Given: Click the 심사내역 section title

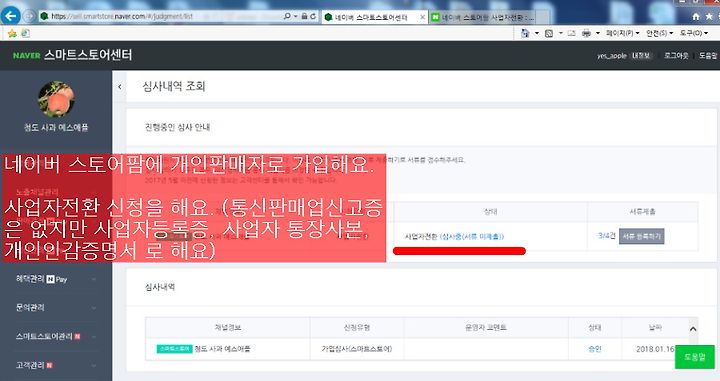Looking at the screenshot, I should pyautogui.click(x=160, y=287).
